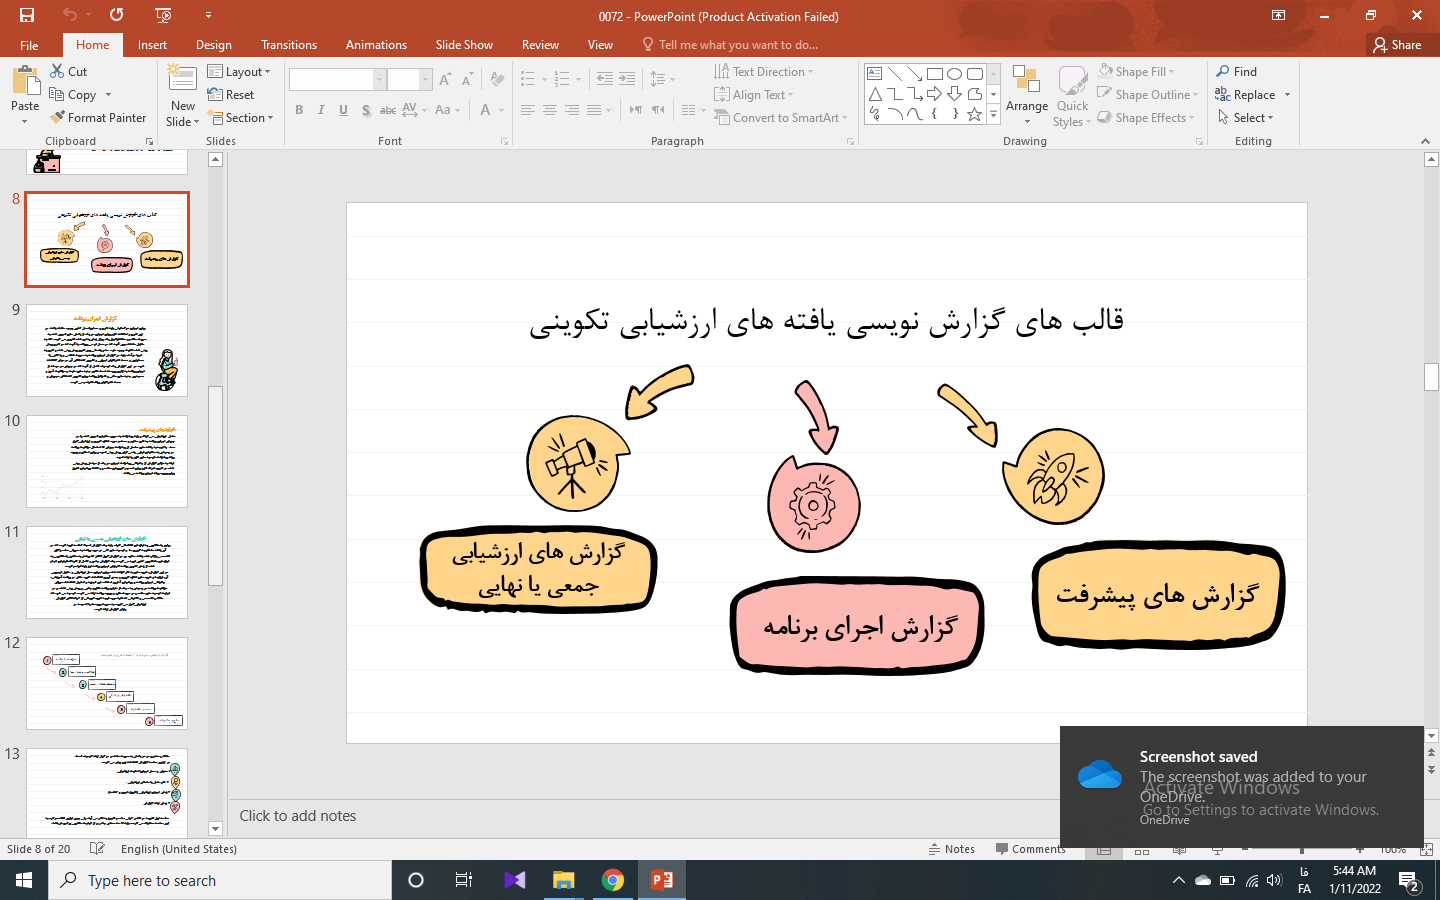The image size is (1440, 900).
Task: Expand the Layout dropdown
Action: [x=240, y=72]
